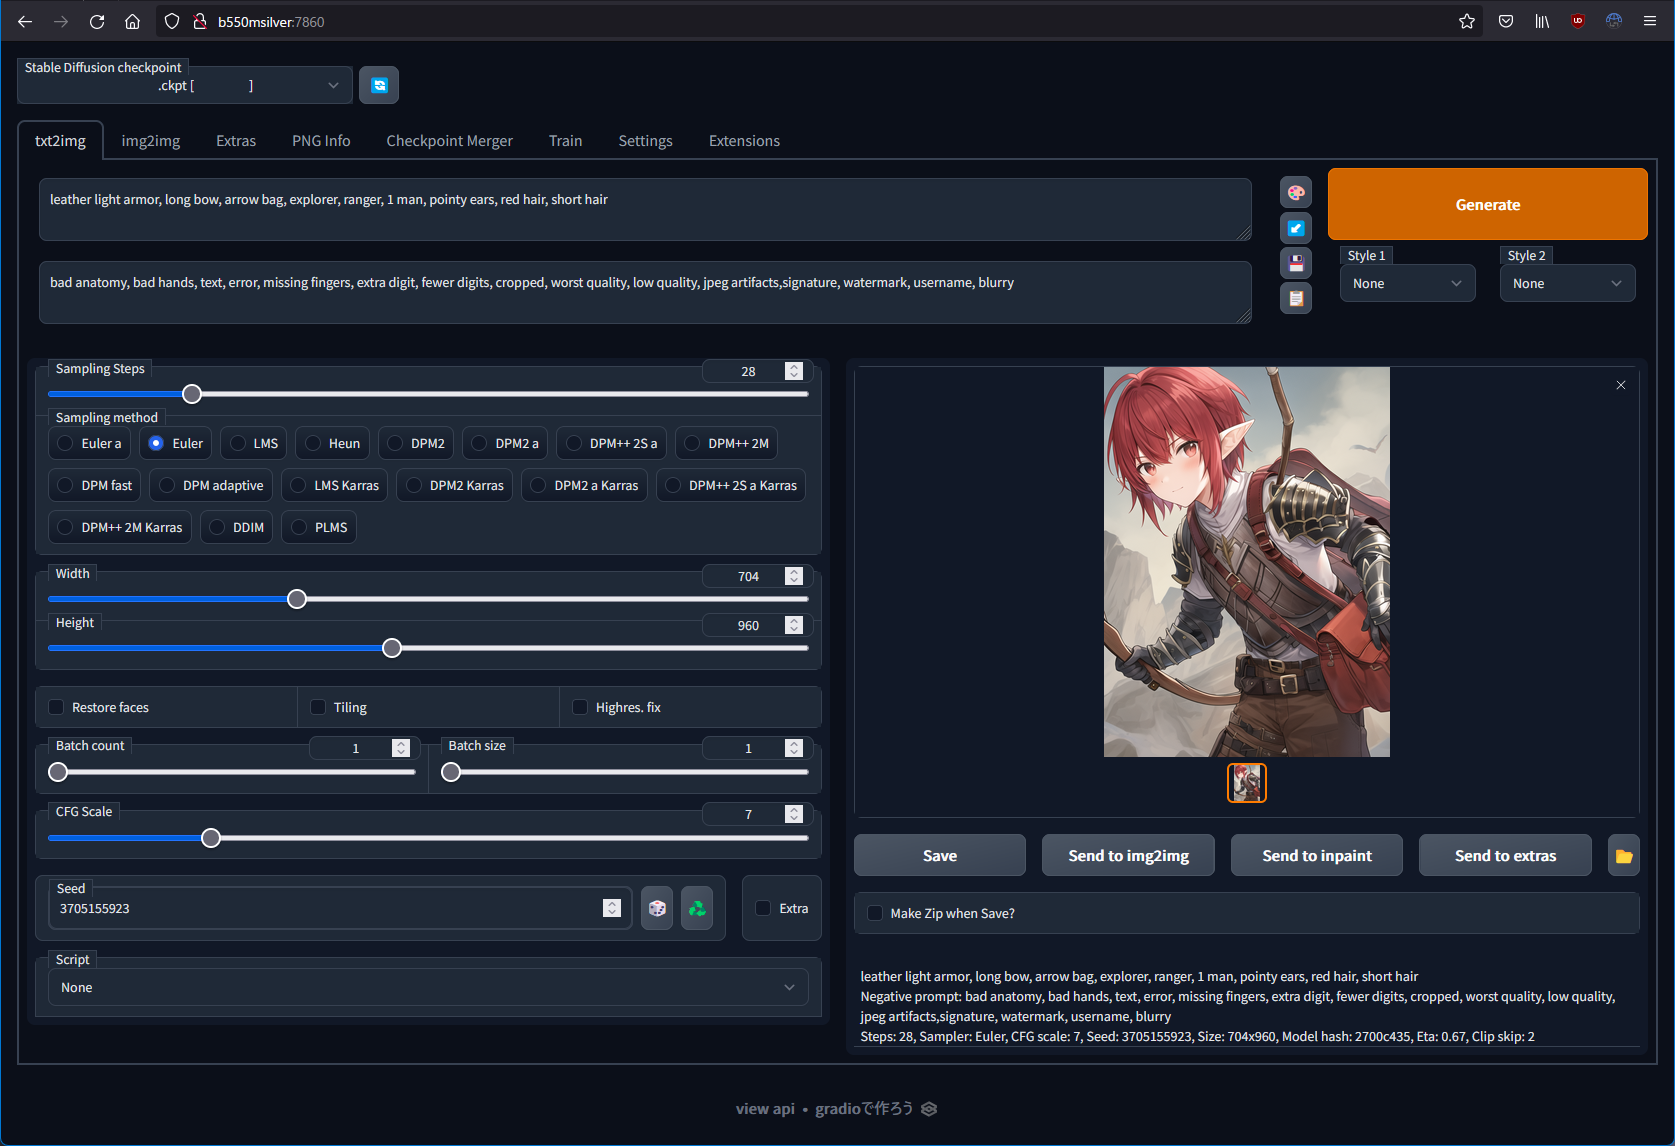The height and width of the screenshot is (1147, 1675).
Task: Click the refresh icon next to the checkpoint selector
Action: [379, 85]
